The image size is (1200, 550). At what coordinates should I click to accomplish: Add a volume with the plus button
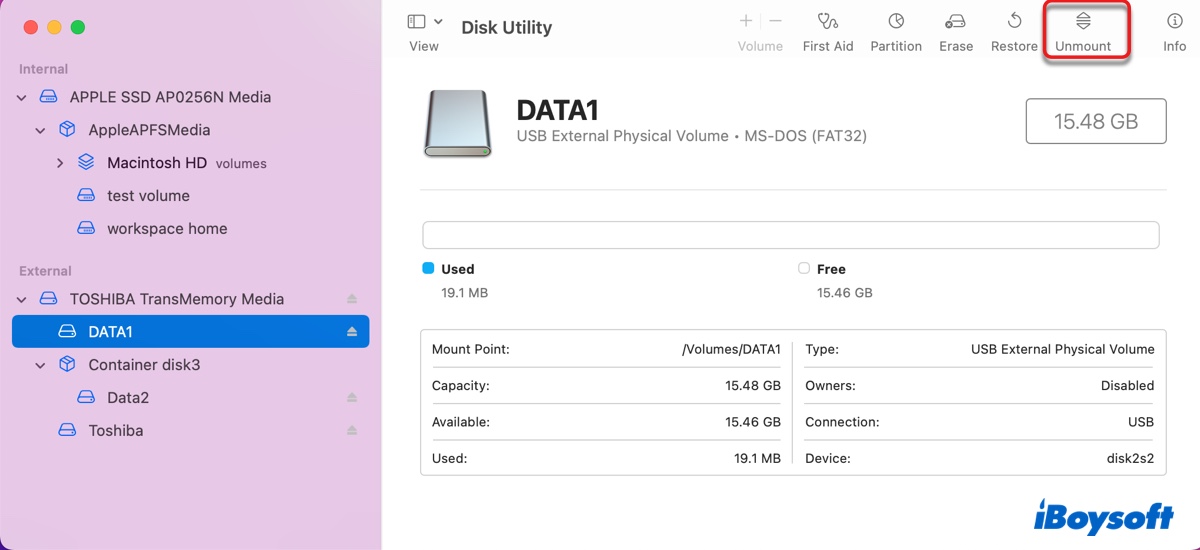point(746,21)
